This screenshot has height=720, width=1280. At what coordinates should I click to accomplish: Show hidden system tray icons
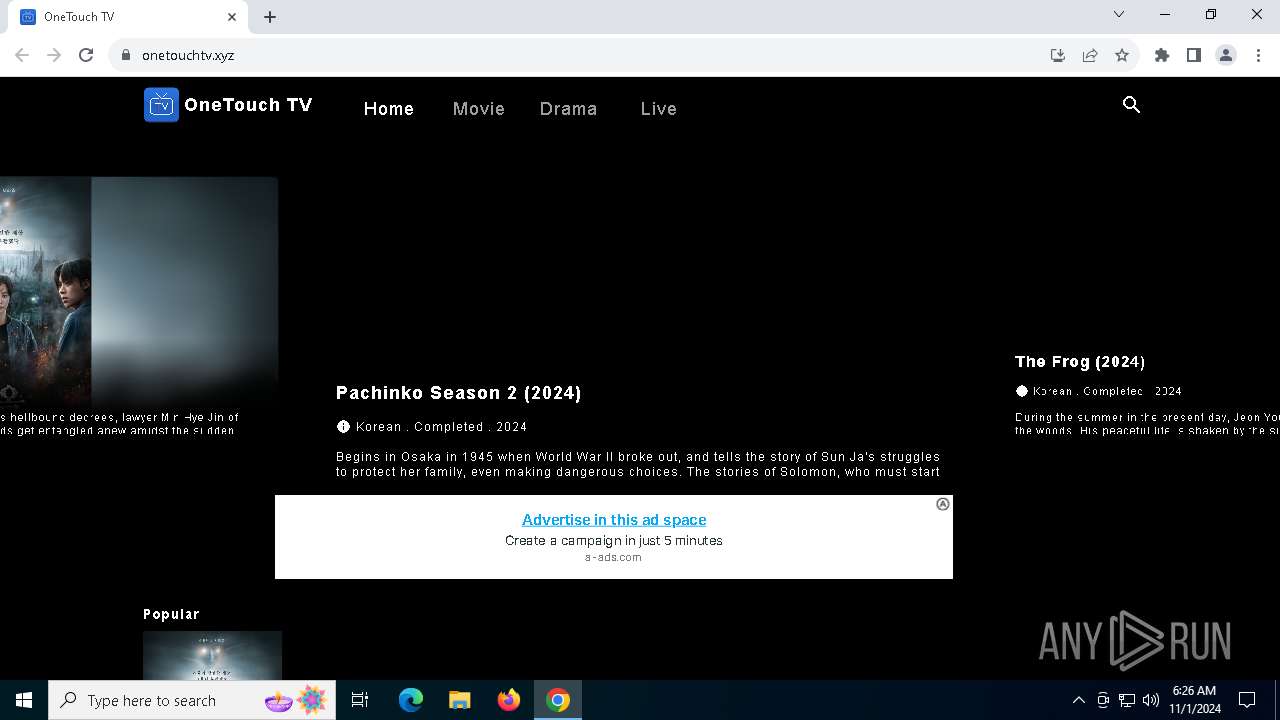1078,700
